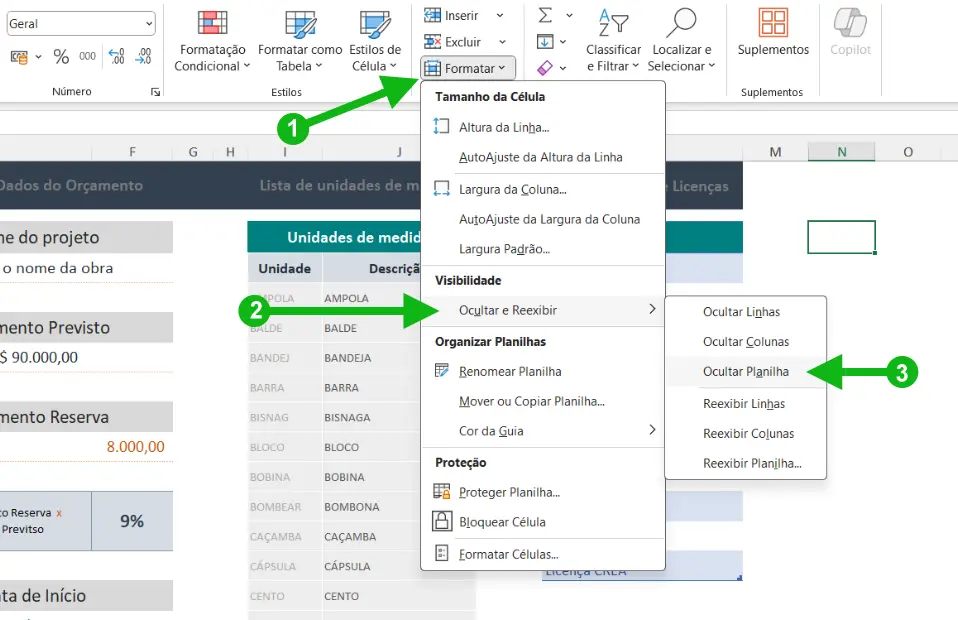Click the Preencher fill down icon
This screenshot has width=958, height=620.
coord(545,42)
